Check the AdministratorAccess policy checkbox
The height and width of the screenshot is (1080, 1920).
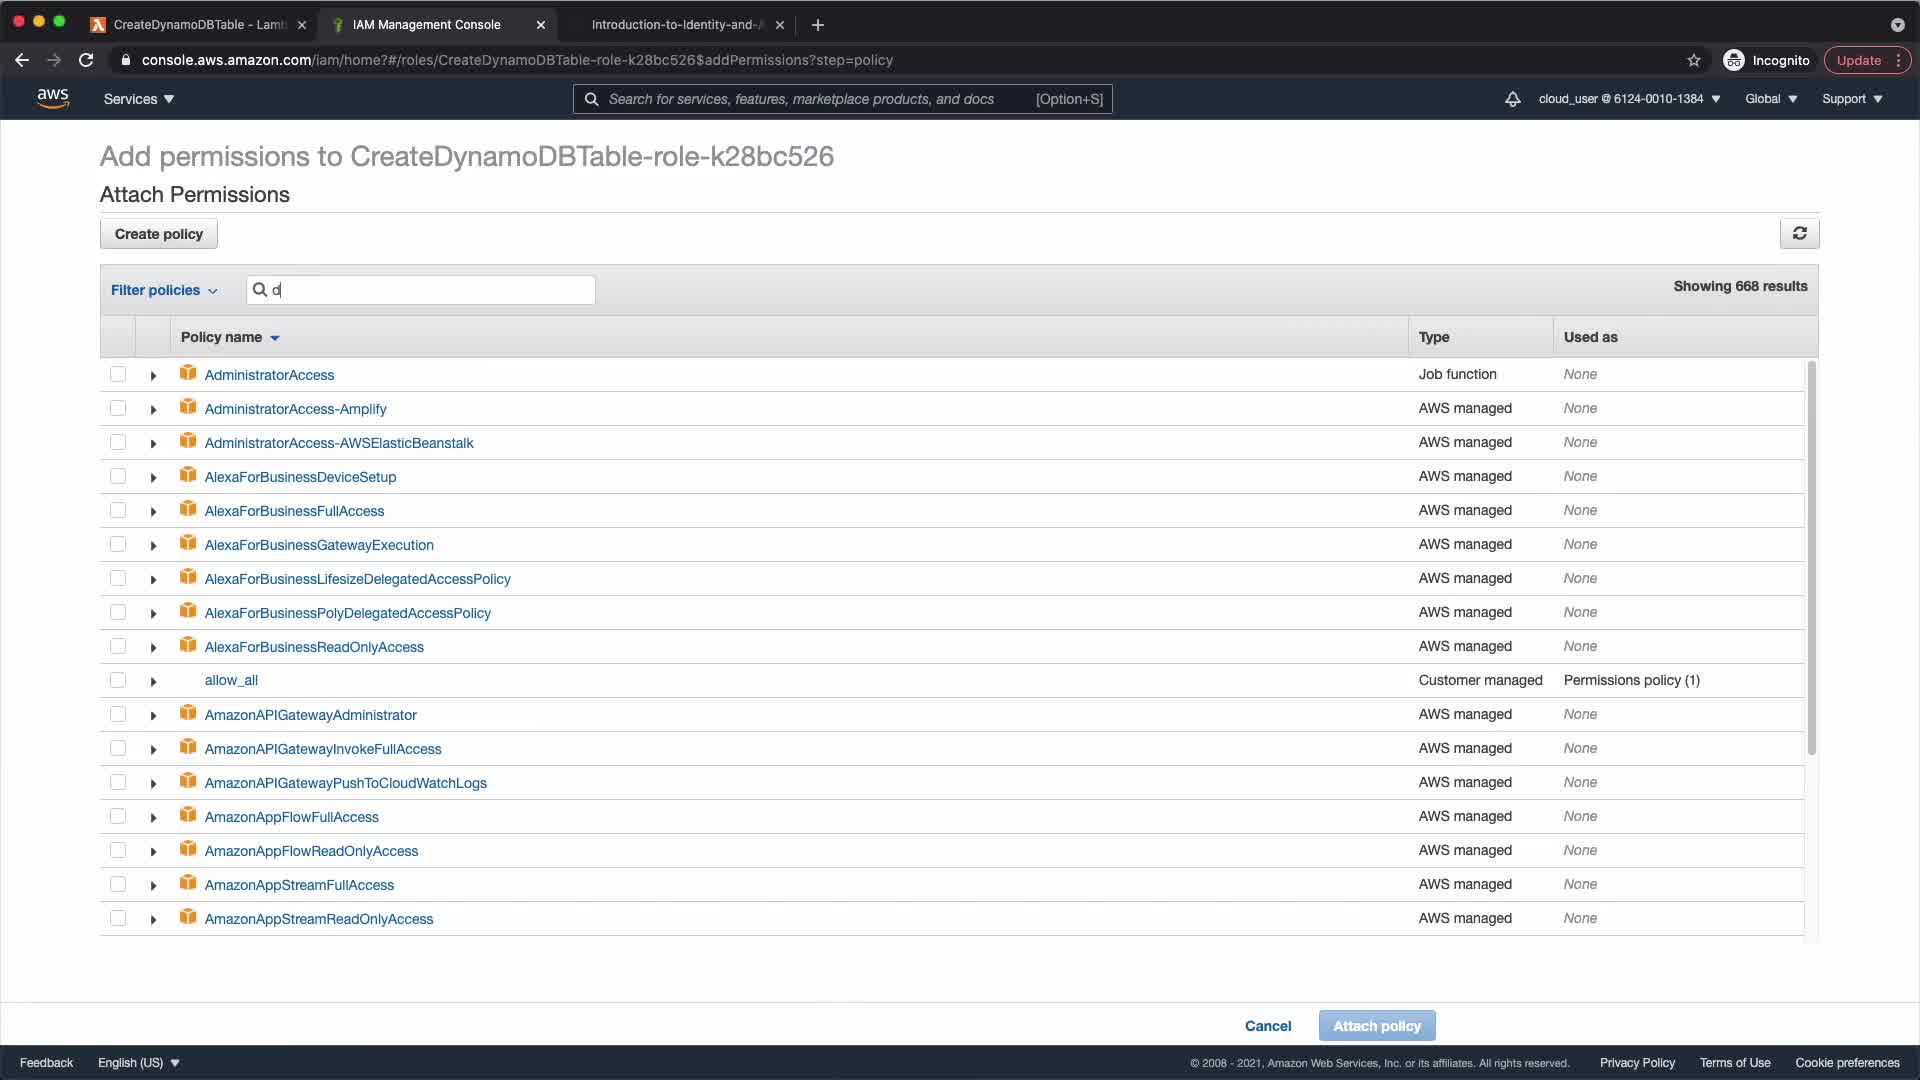(x=118, y=374)
